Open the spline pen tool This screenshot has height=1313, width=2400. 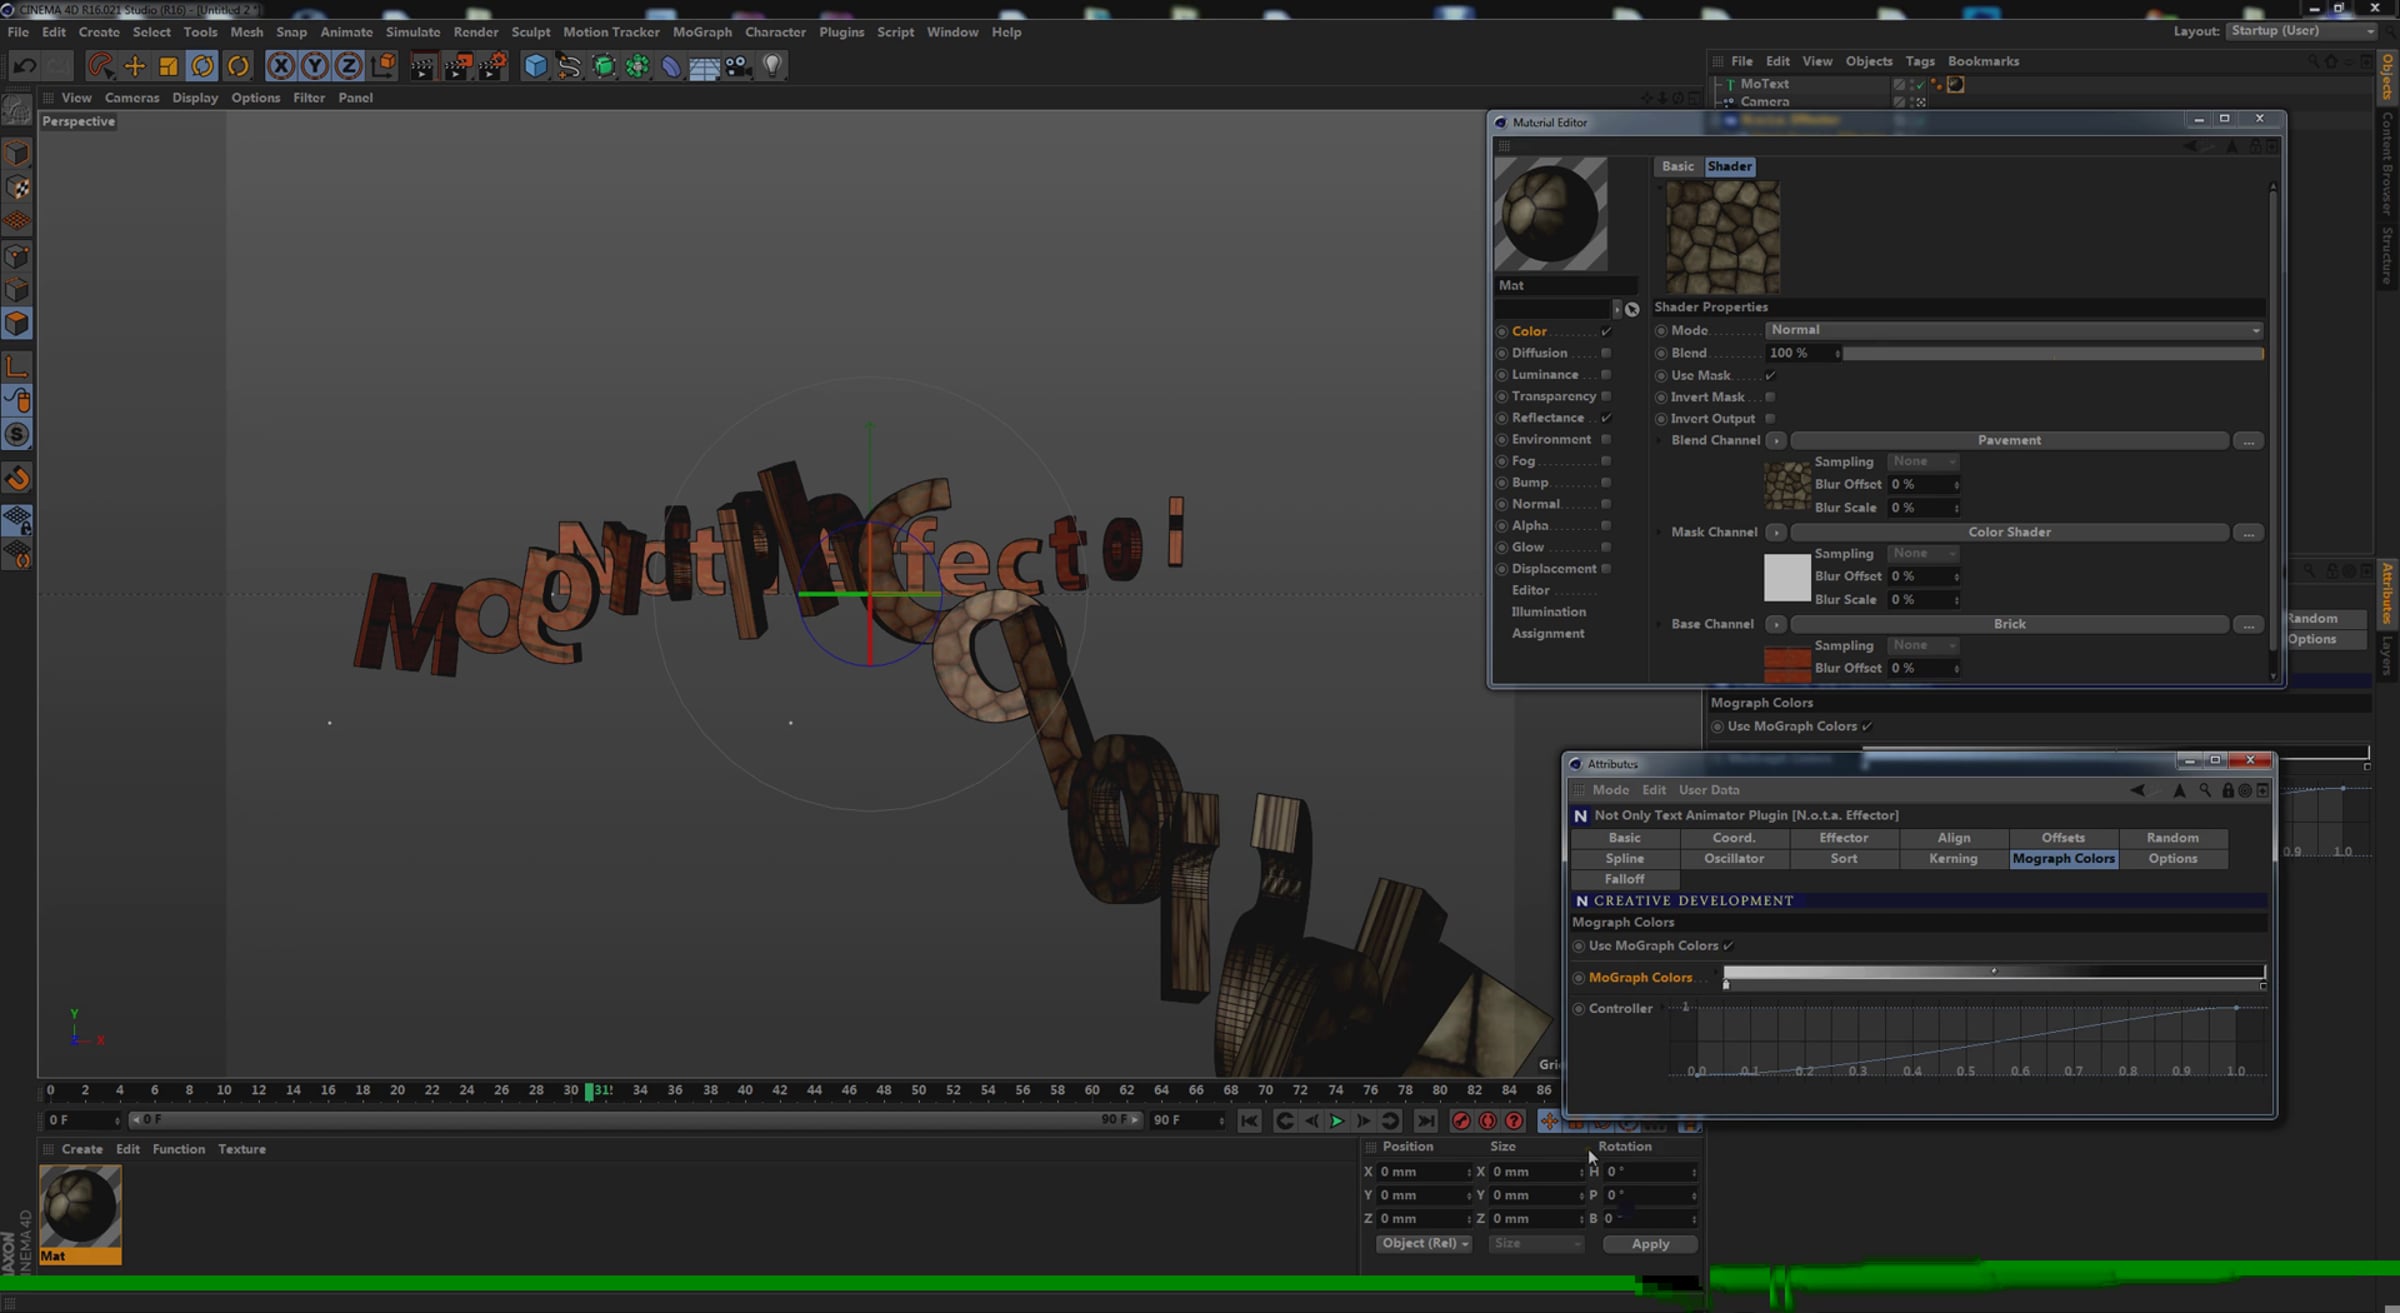click(570, 66)
